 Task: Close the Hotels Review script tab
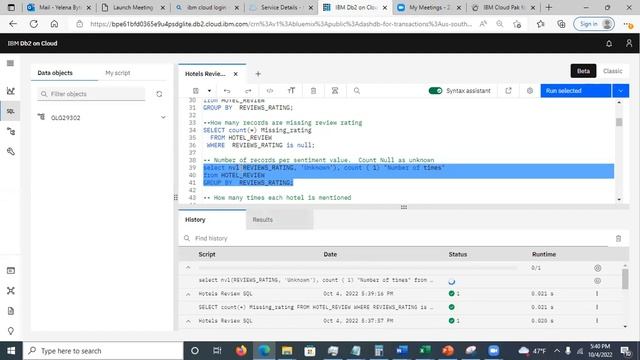pos(236,74)
